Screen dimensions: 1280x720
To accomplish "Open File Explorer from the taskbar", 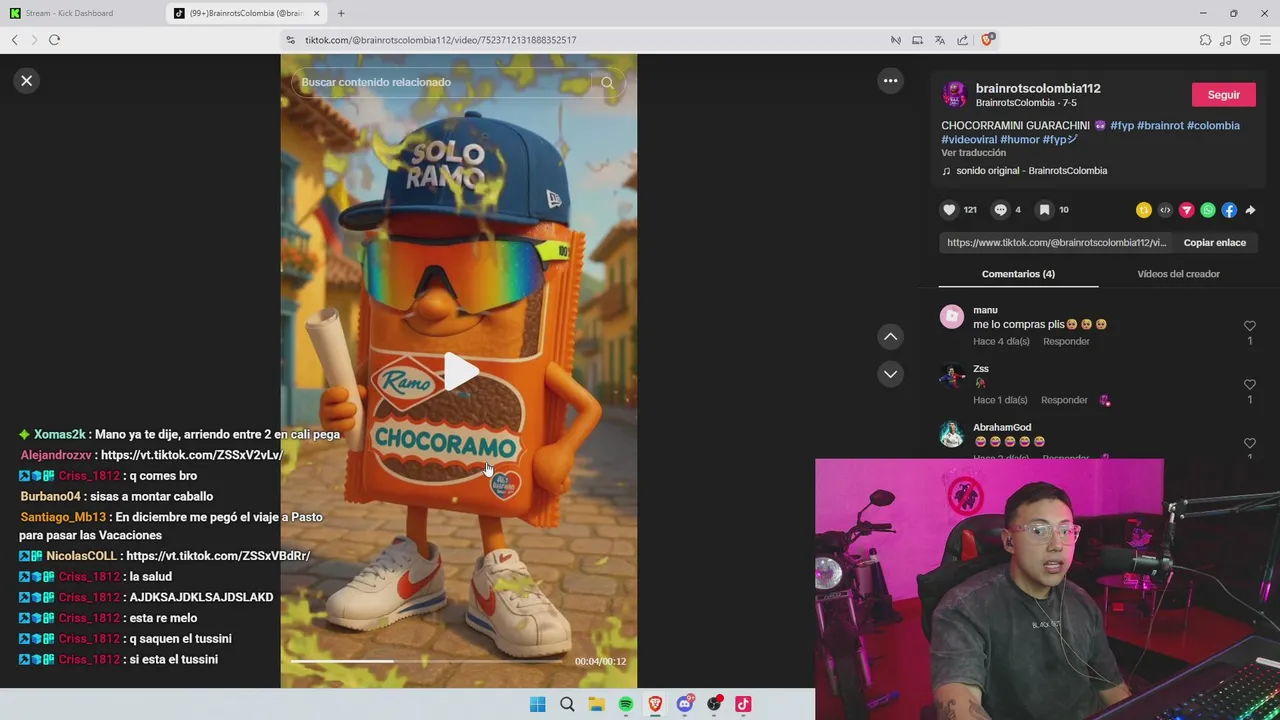I will [x=596, y=705].
